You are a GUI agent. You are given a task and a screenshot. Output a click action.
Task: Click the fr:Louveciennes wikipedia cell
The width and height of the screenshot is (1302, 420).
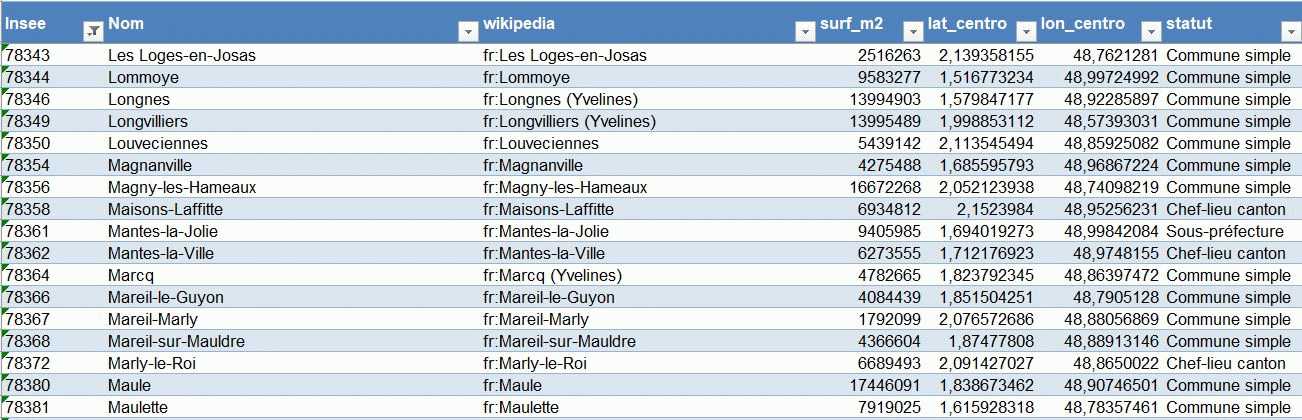[540, 143]
